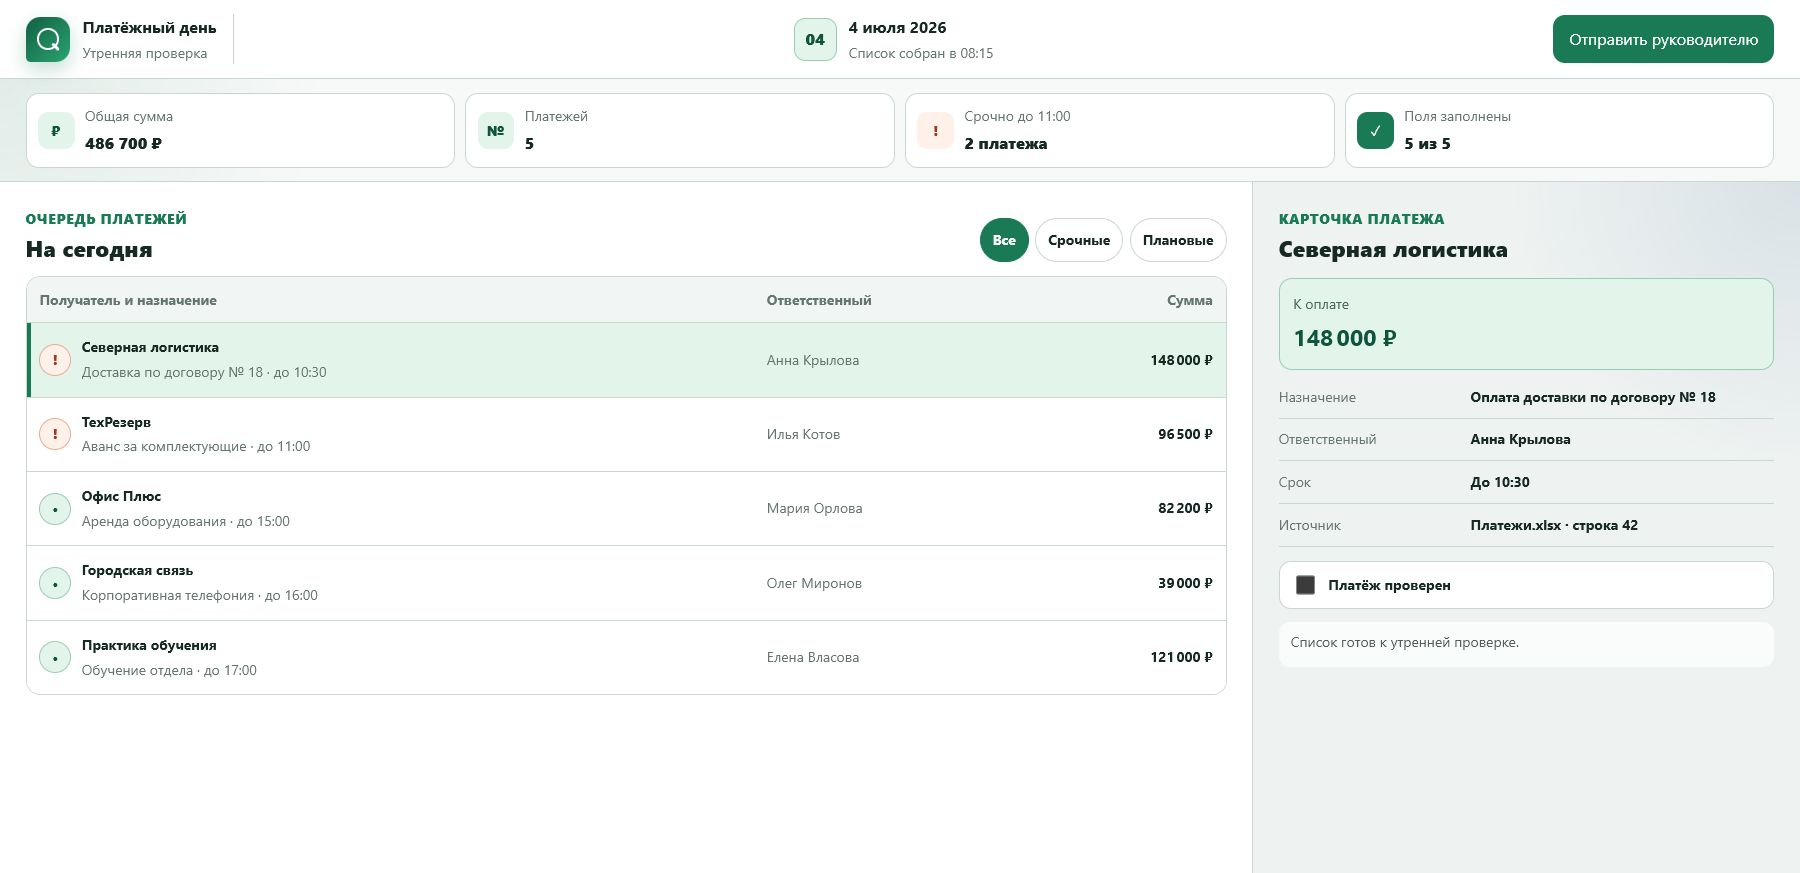Select the Практика обучения payment for 121 000 ₽
The image size is (1800, 873).
[x=626, y=658]
